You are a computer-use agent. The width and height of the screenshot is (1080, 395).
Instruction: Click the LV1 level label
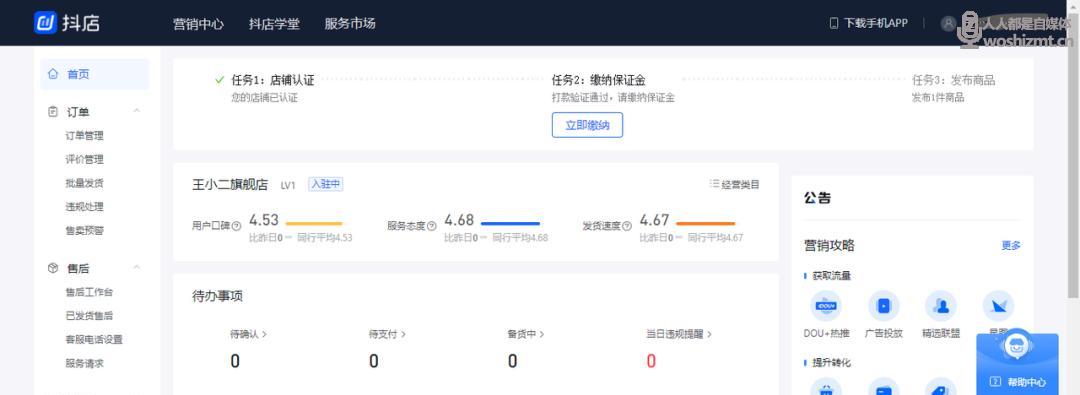coord(288,185)
